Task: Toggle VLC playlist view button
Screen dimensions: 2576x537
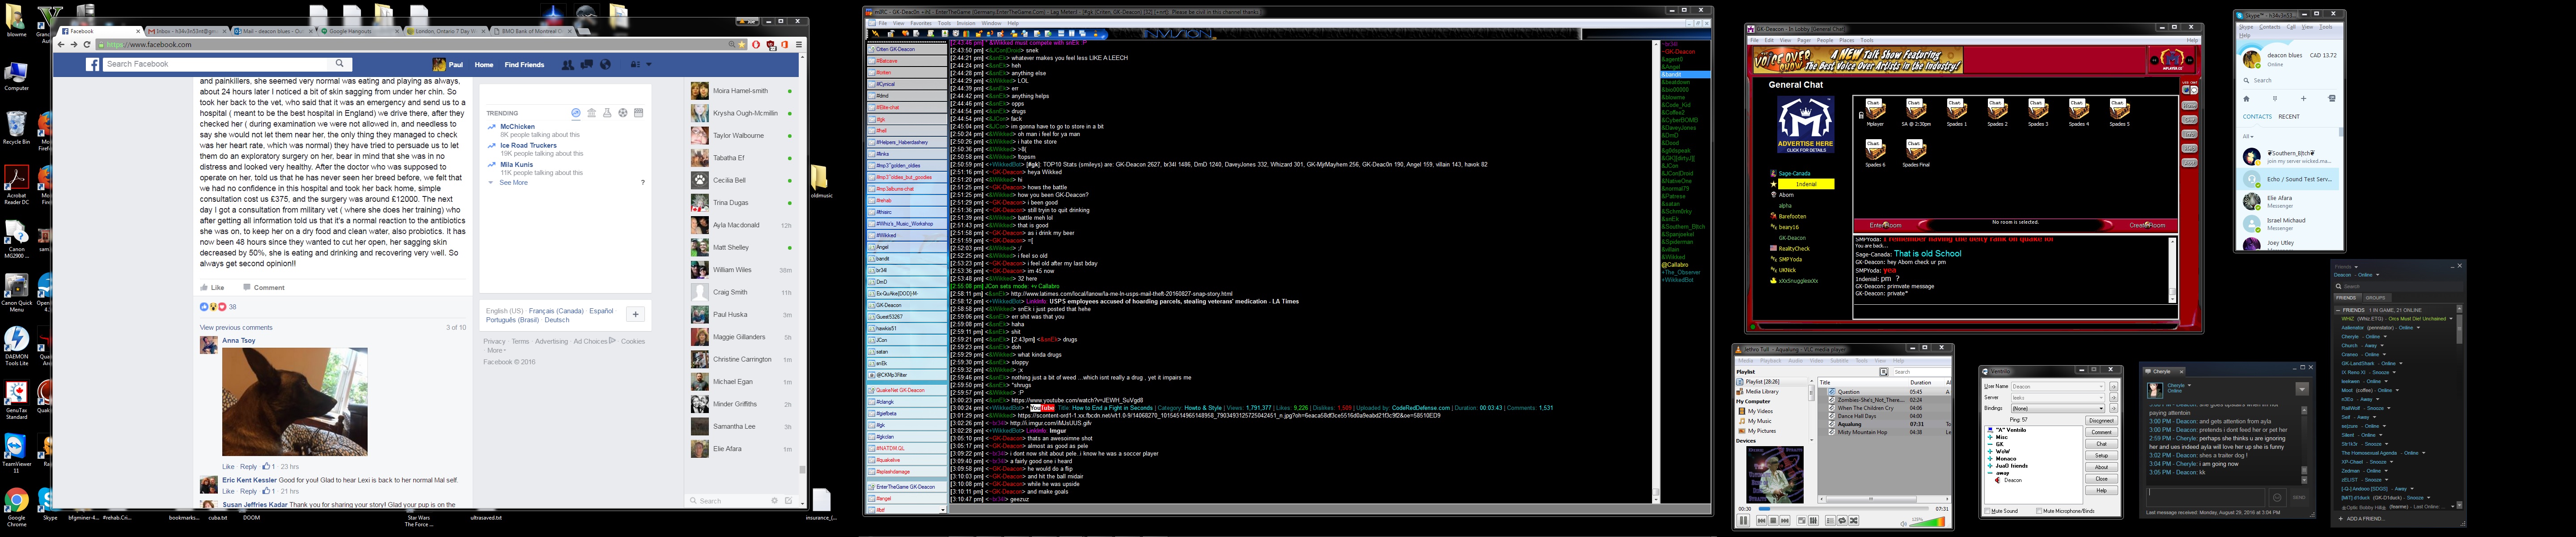Action: coord(1831,521)
